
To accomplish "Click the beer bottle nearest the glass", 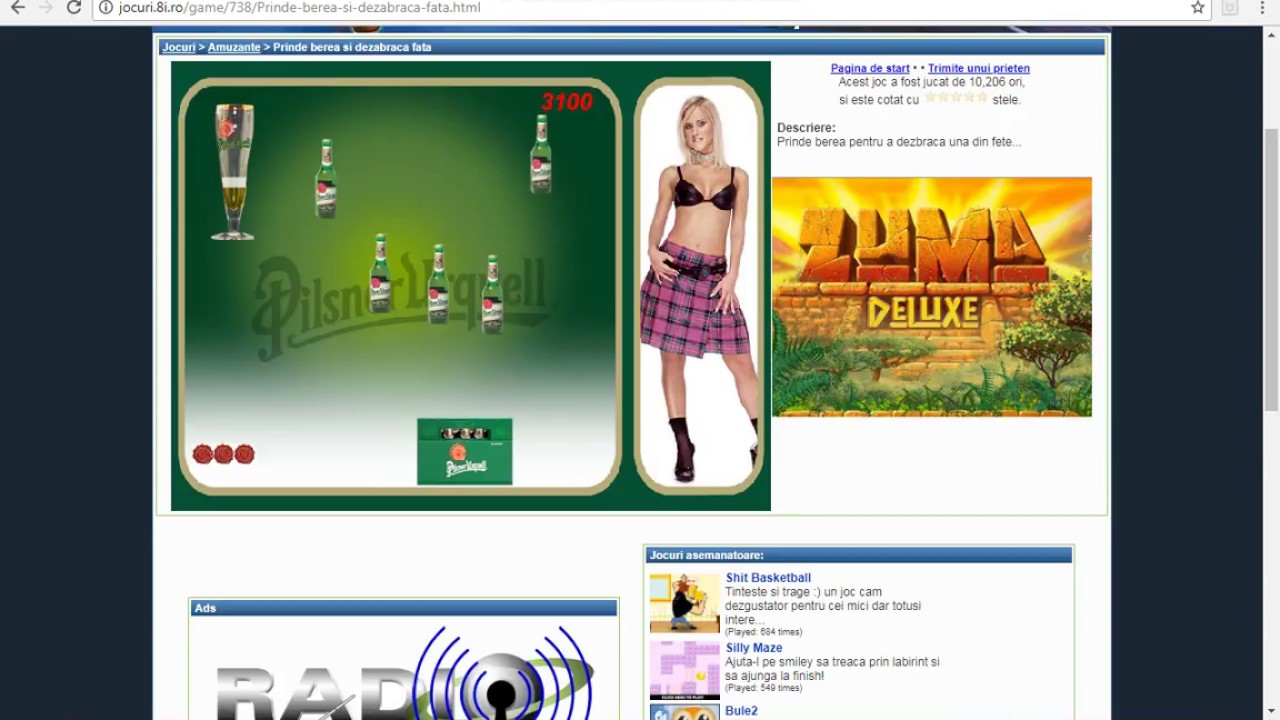I will point(326,179).
